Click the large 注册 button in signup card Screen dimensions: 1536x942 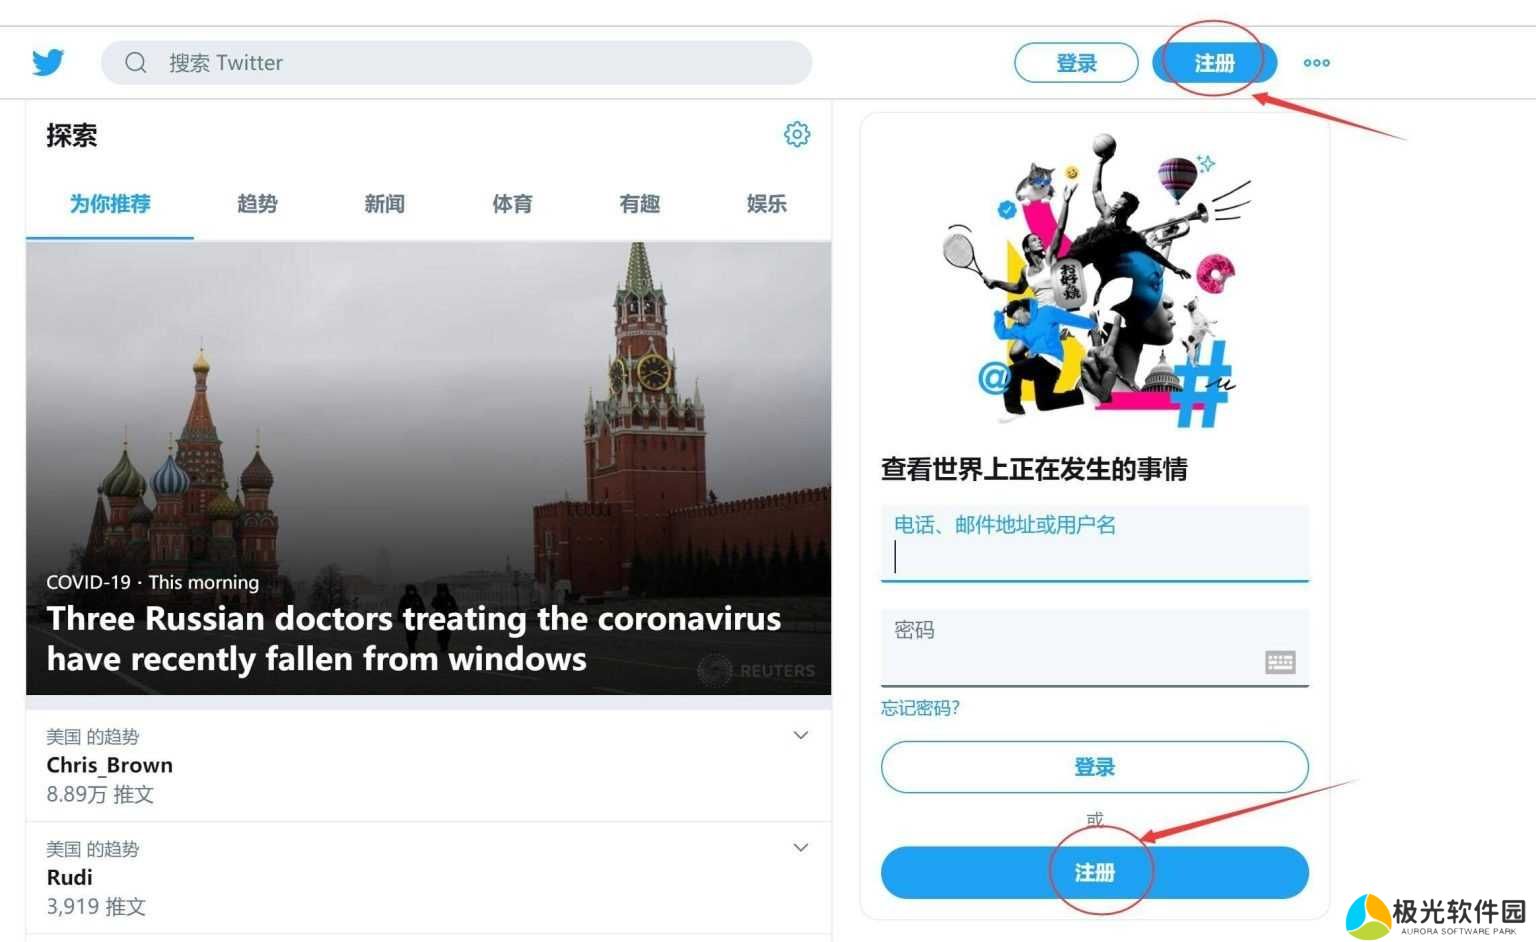[x=1095, y=873]
